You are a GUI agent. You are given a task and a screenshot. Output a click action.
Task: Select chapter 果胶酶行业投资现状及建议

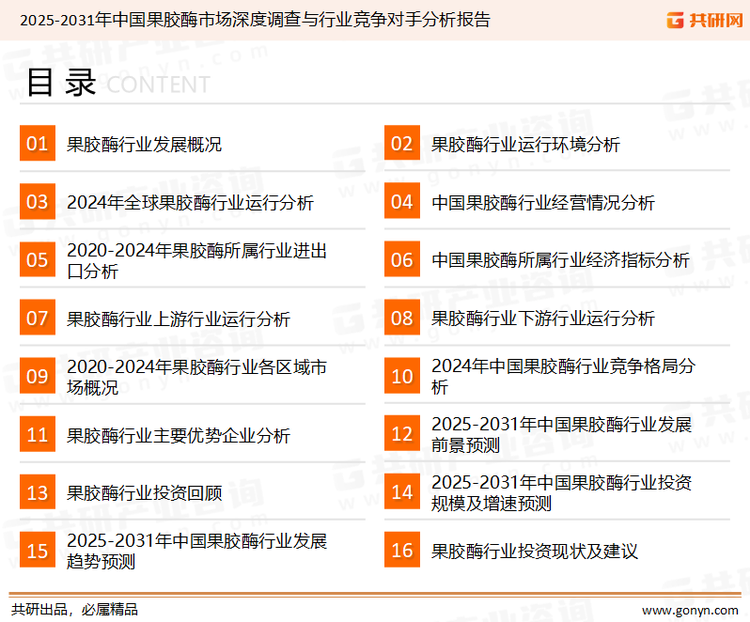(534, 552)
